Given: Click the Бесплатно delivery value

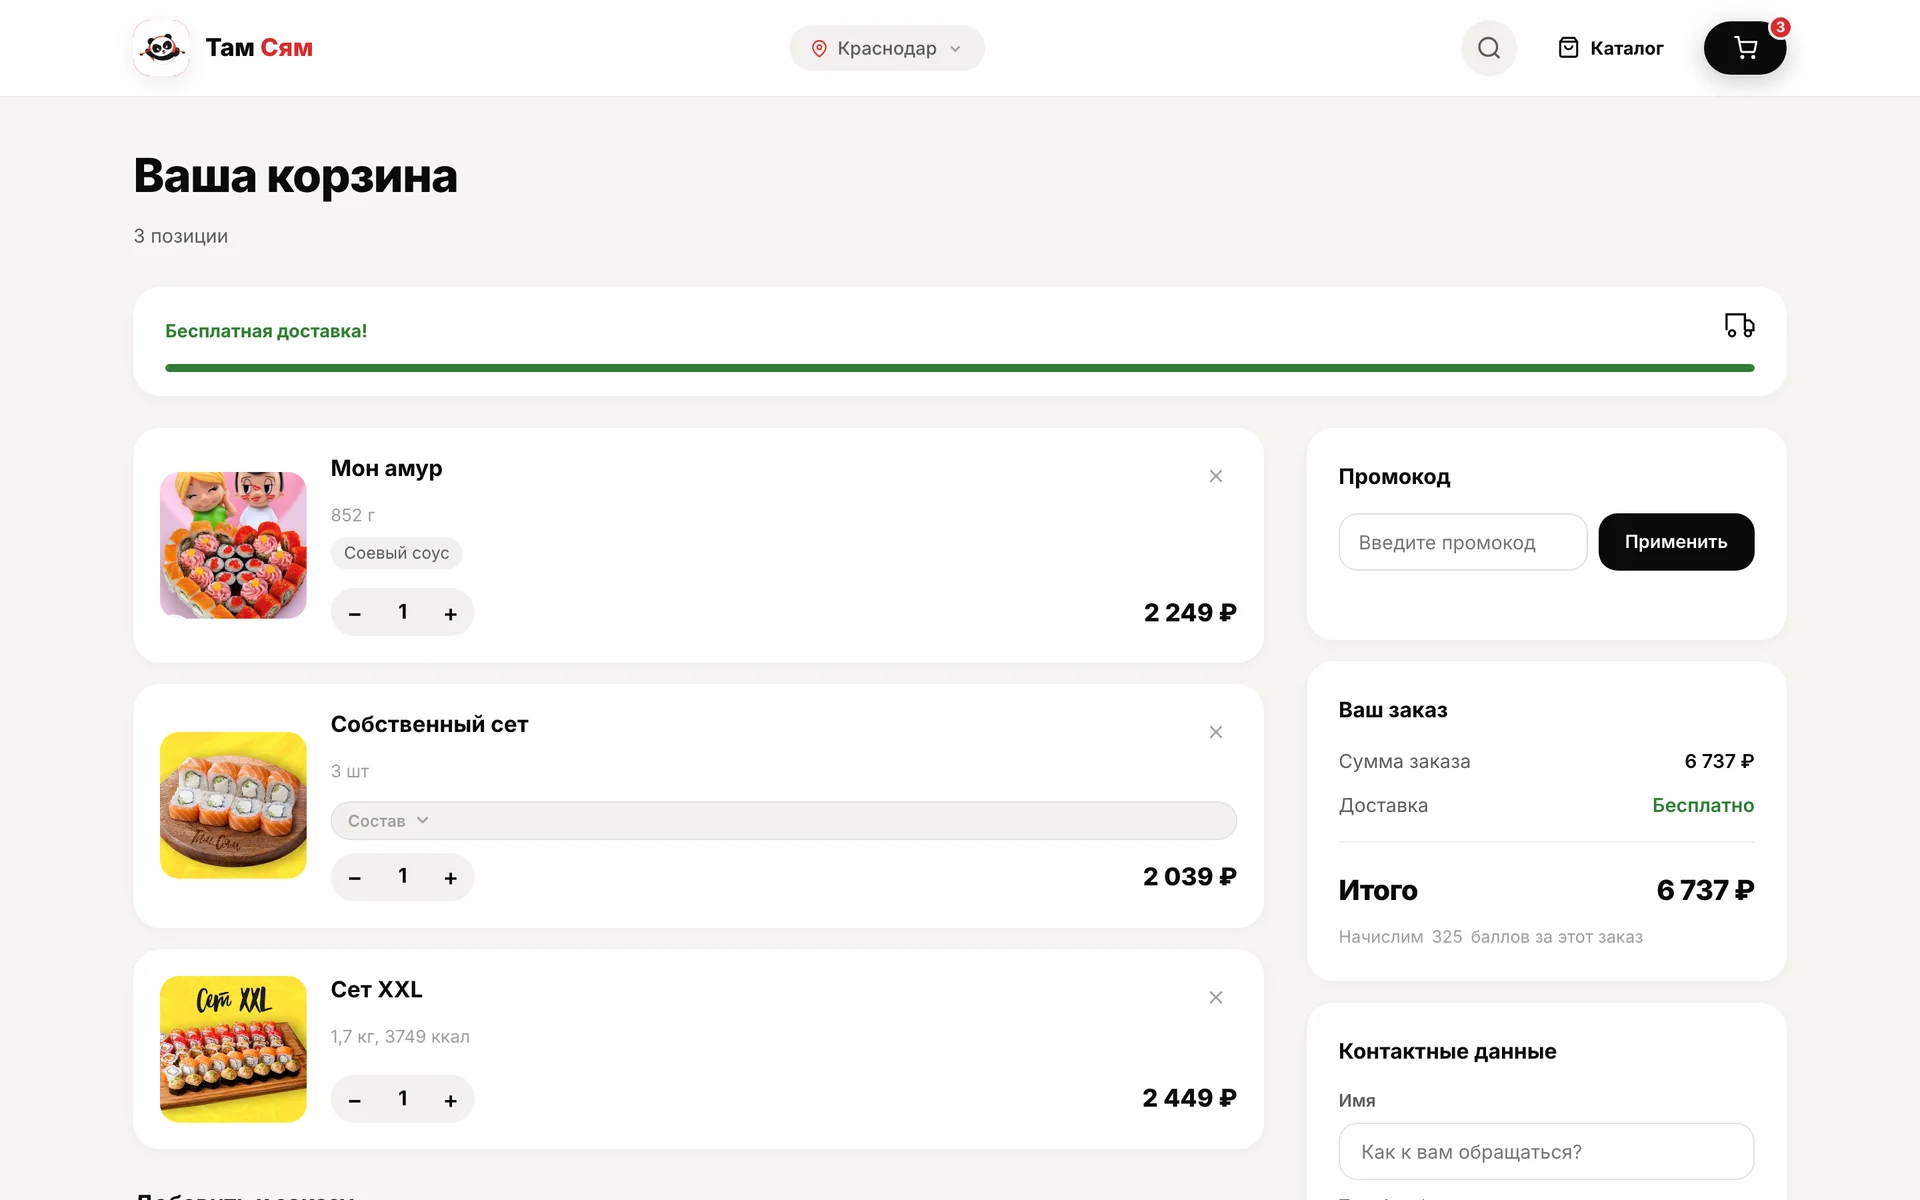Looking at the screenshot, I should [x=1703, y=805].
